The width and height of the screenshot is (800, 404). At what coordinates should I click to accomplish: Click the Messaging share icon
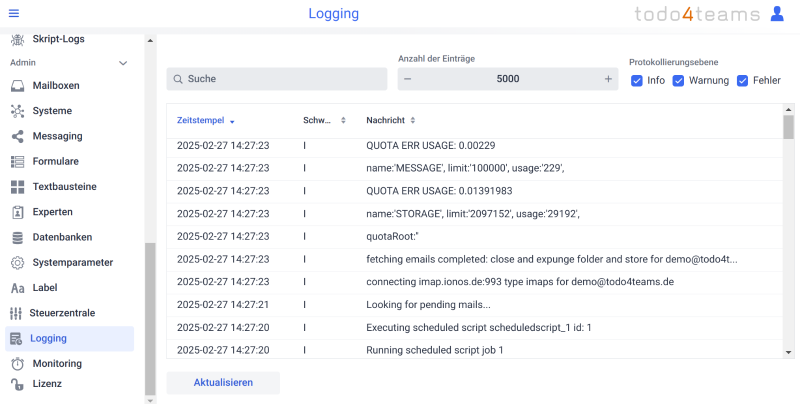click(17, 136)
